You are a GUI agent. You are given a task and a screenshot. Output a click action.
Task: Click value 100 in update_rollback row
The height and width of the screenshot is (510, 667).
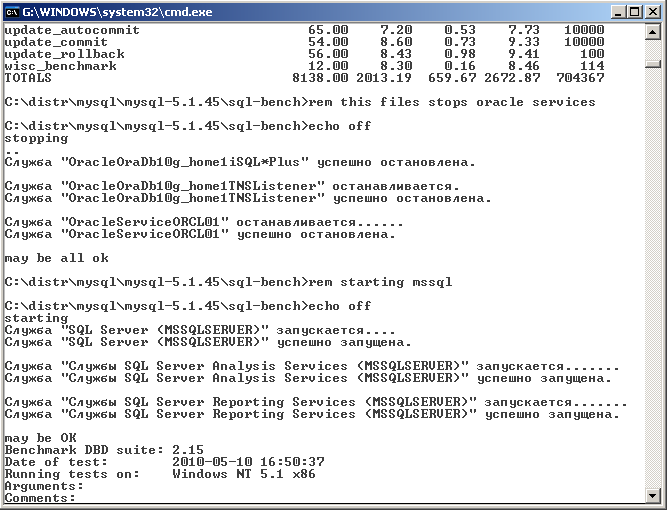click(x=592, y=54)
